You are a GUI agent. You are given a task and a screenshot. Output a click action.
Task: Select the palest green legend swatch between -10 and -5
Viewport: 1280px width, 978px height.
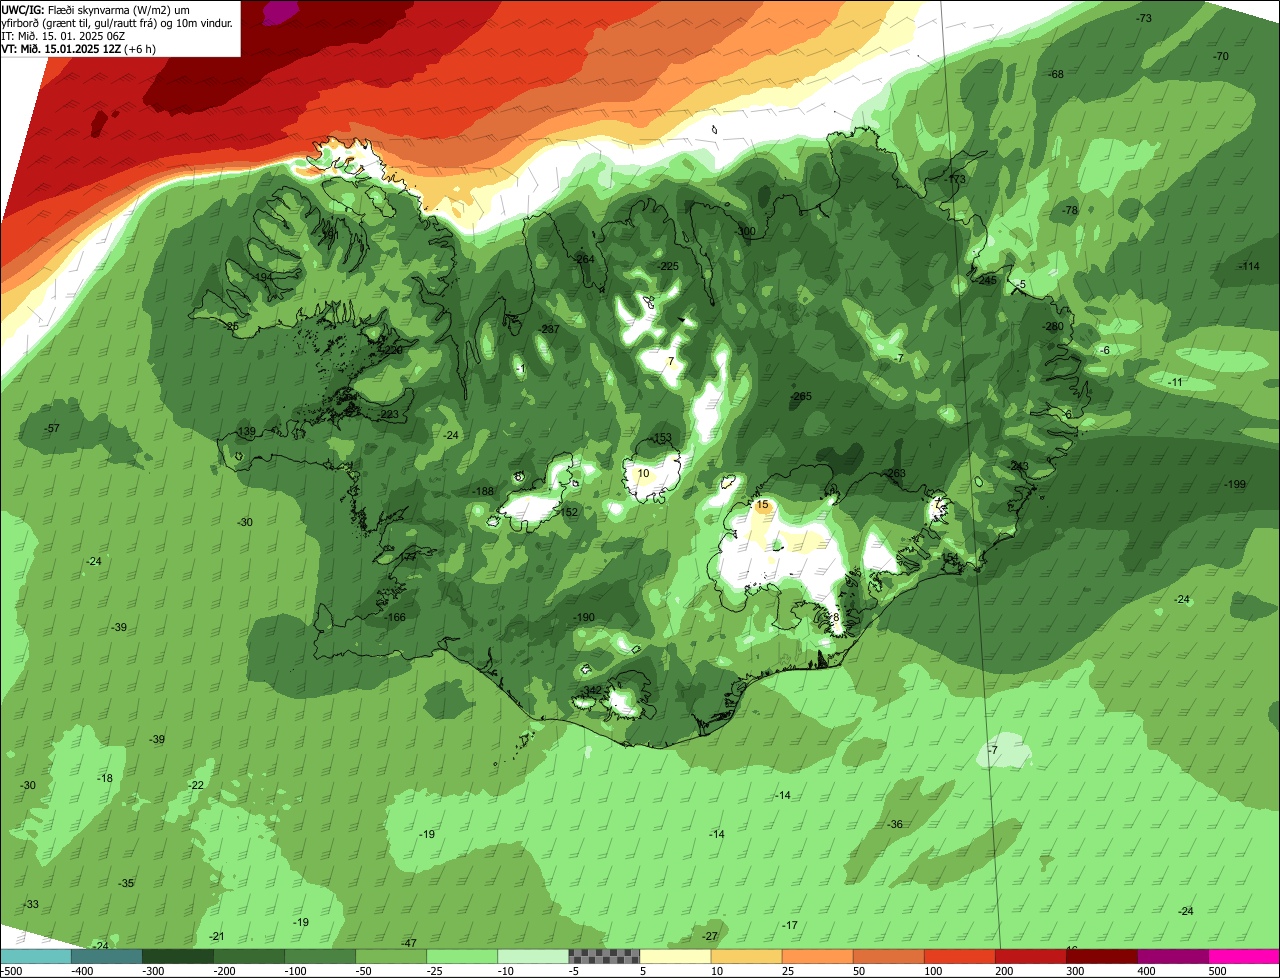coord(533,956)
